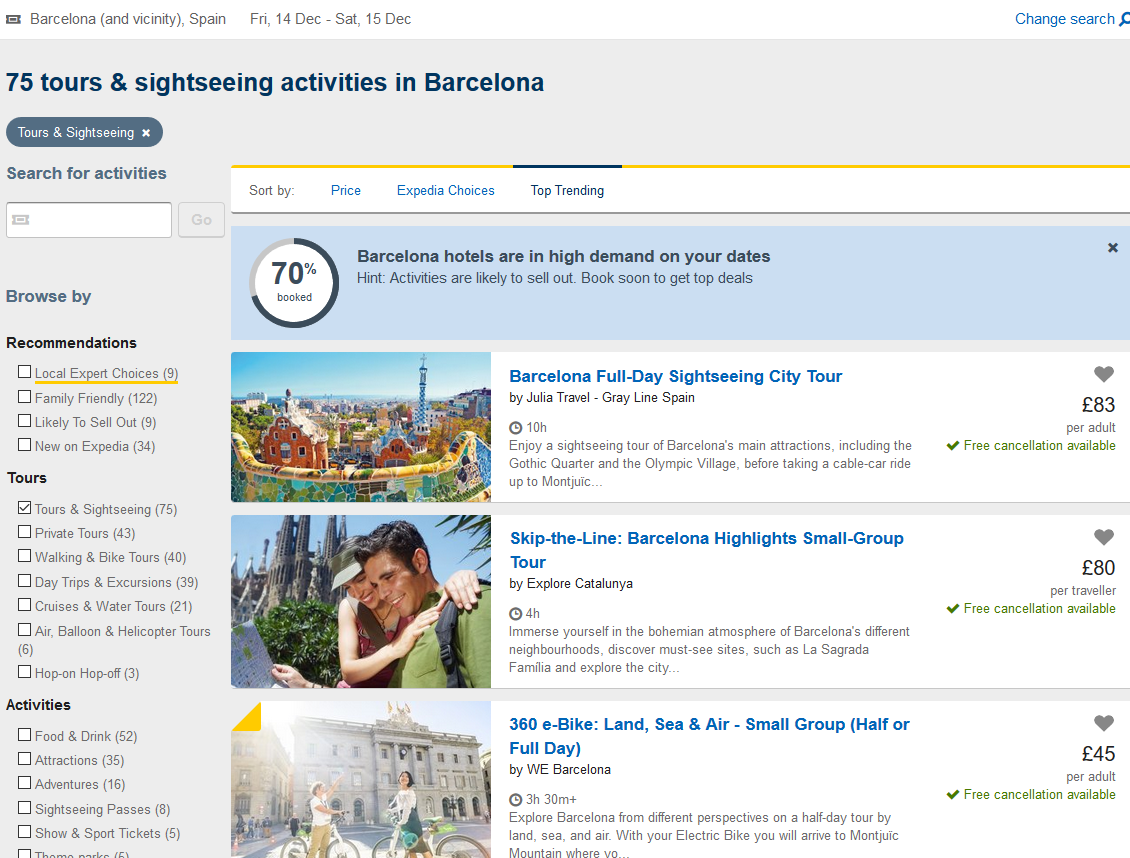The height and width of the screenshot is (858, 1130).
Task: Click heart icon for 360 e-Bike tour
Action: coord(1103,723)
